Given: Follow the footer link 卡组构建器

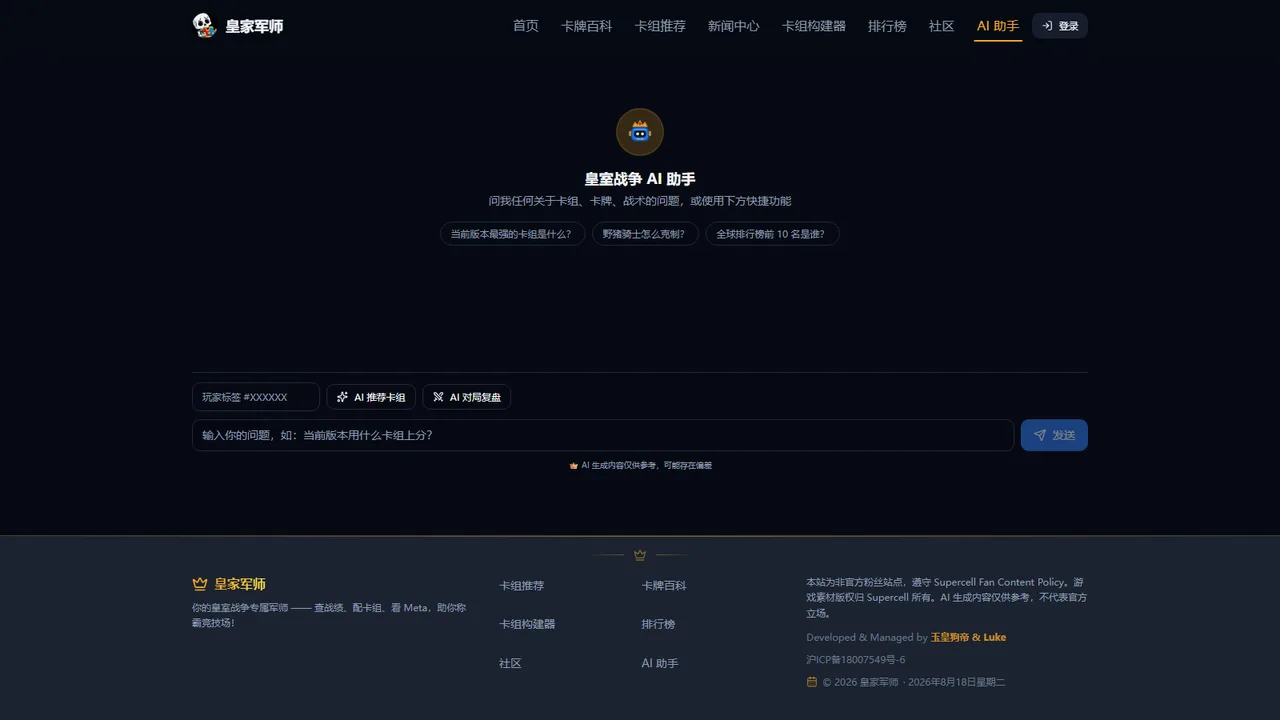Looking at the screenshot, I should 527,624.
